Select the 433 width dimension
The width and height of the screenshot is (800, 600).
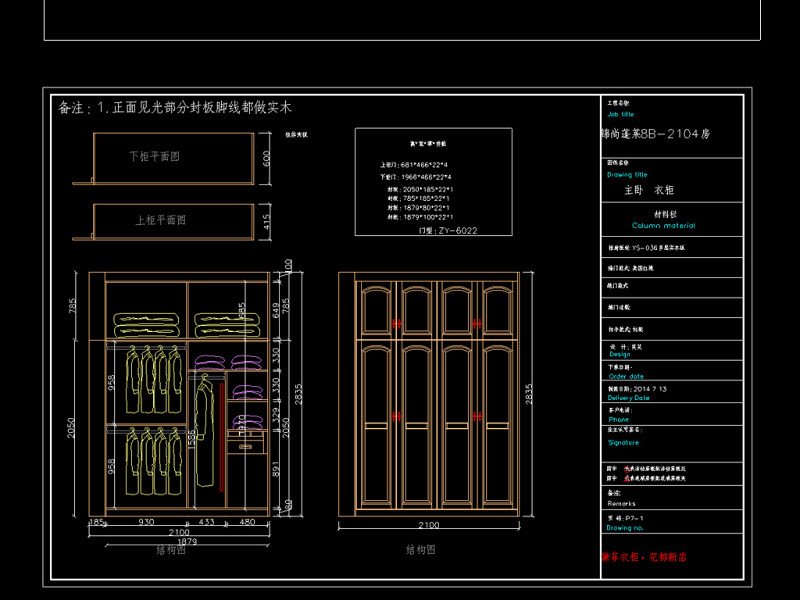pyautogui.click(x=207, y=522)
